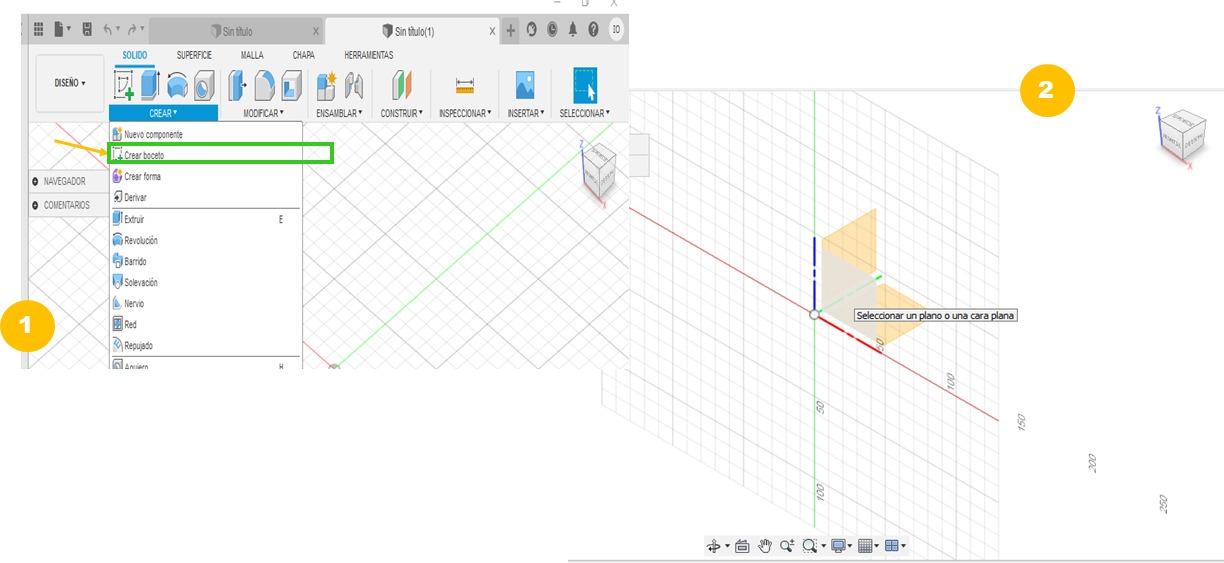Select the Shell tool icon

291,86
